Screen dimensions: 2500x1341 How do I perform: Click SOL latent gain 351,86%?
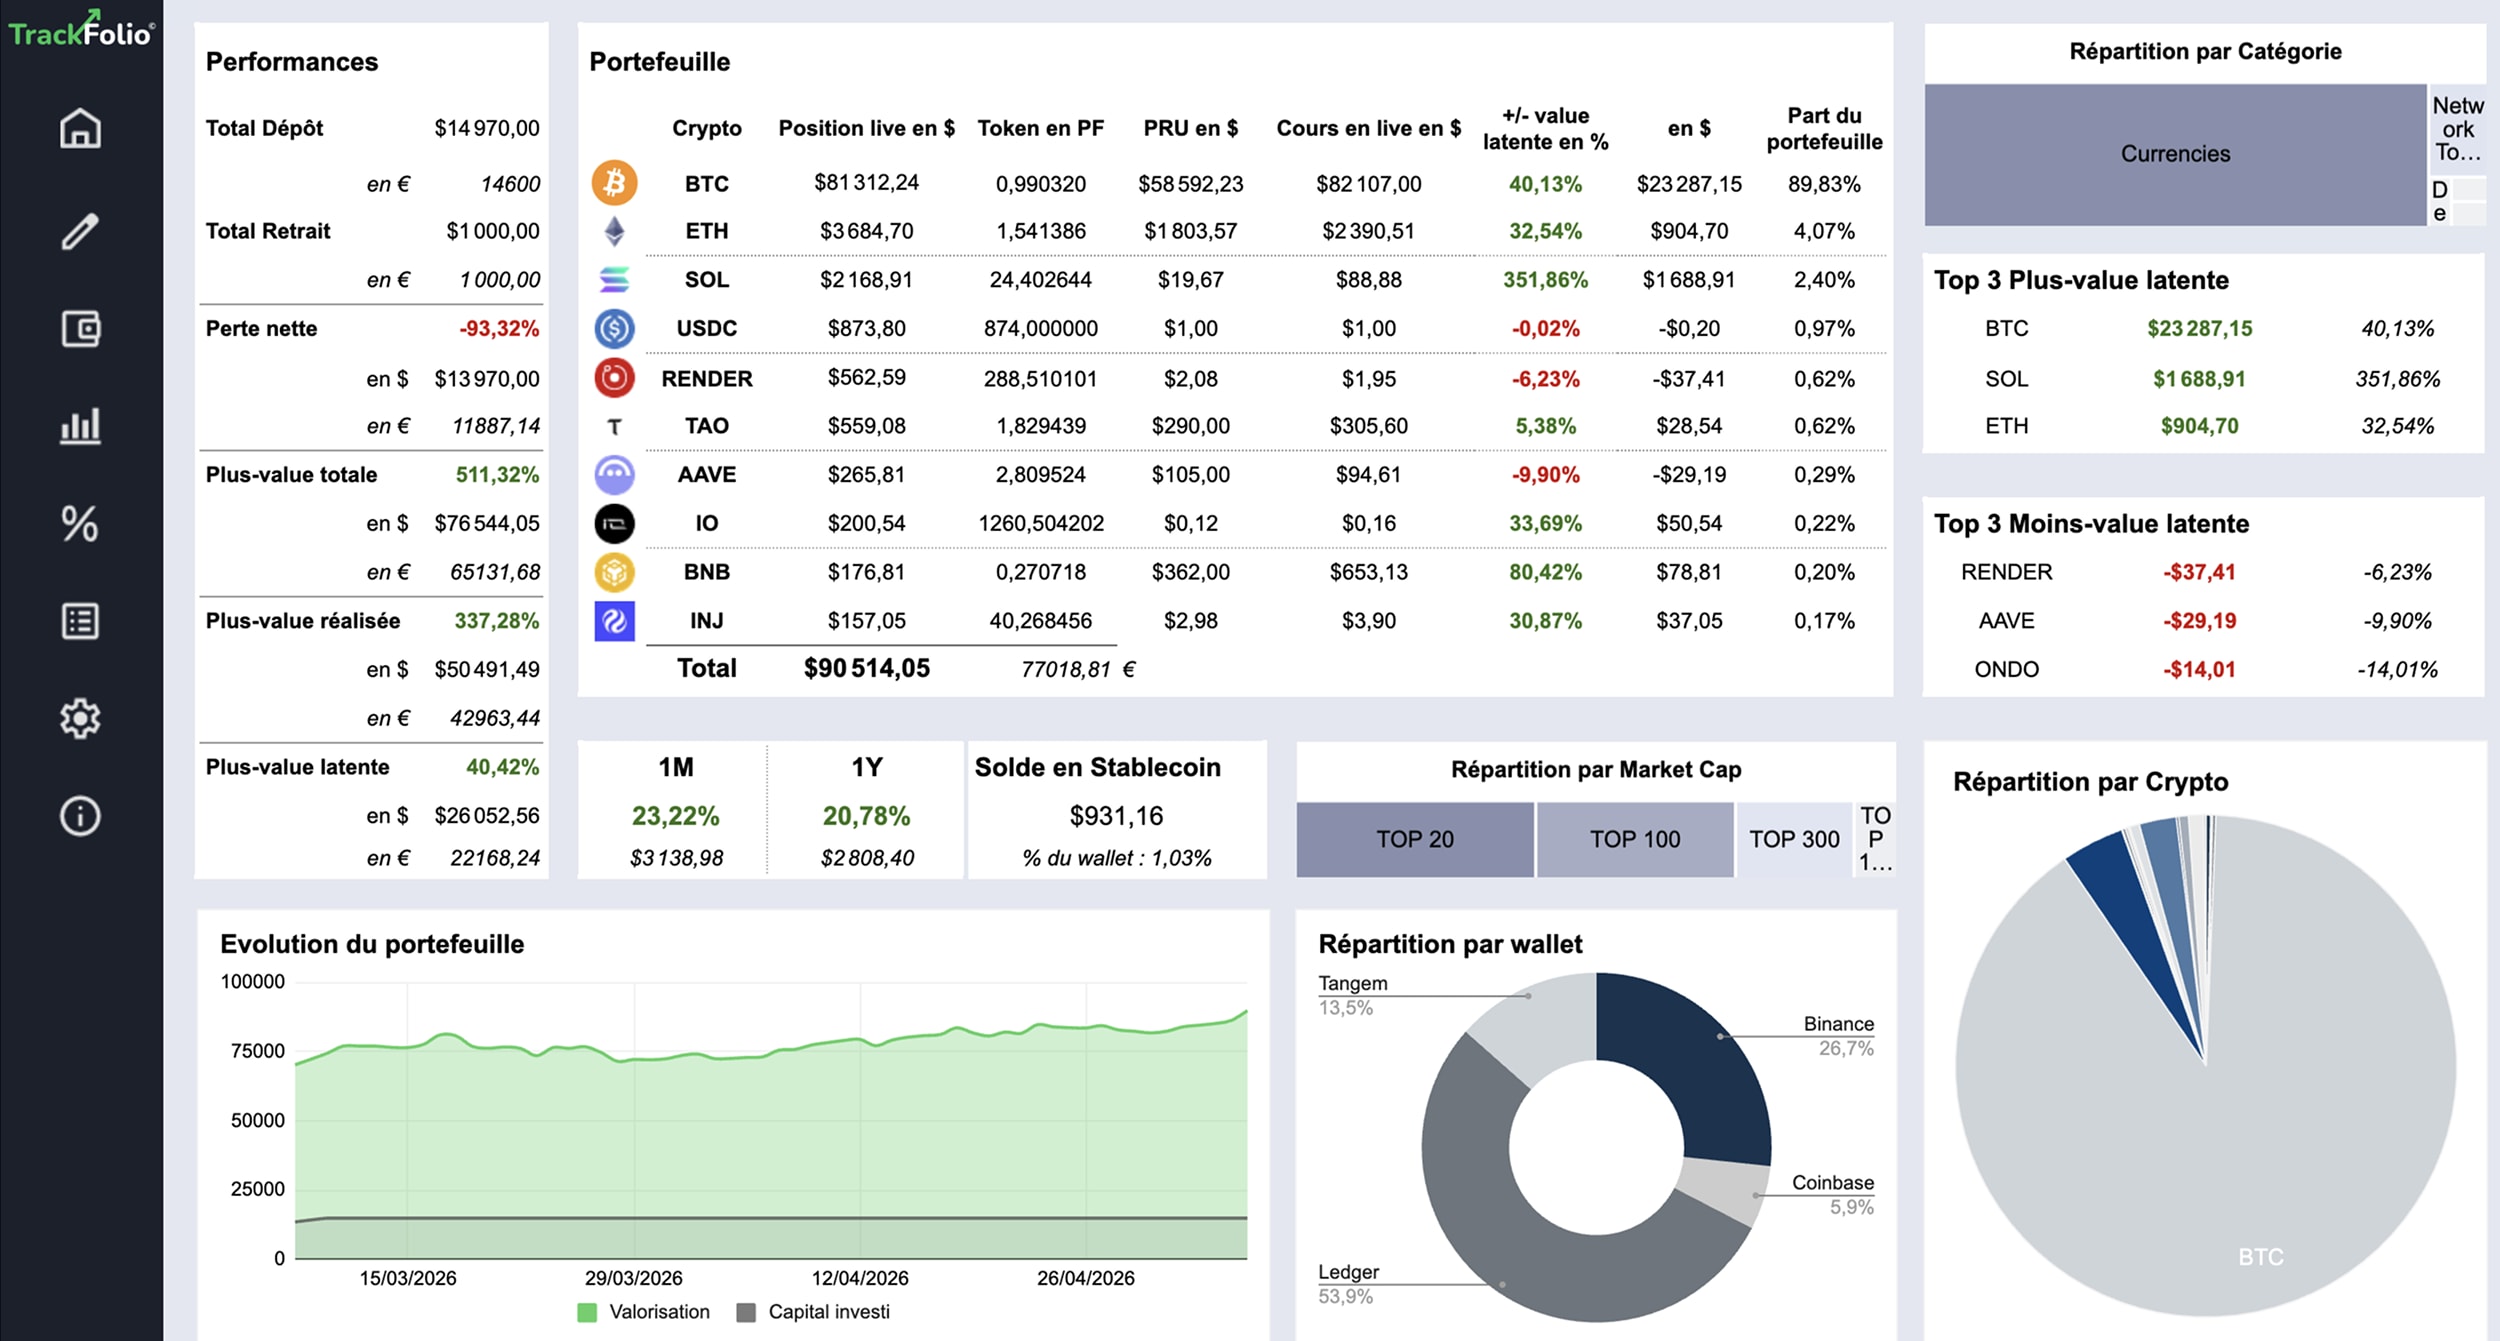coord(1545,280)
